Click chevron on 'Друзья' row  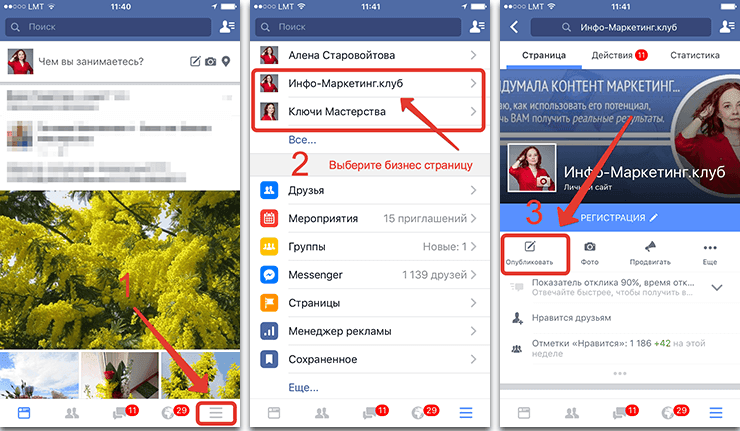coord(473,190)
